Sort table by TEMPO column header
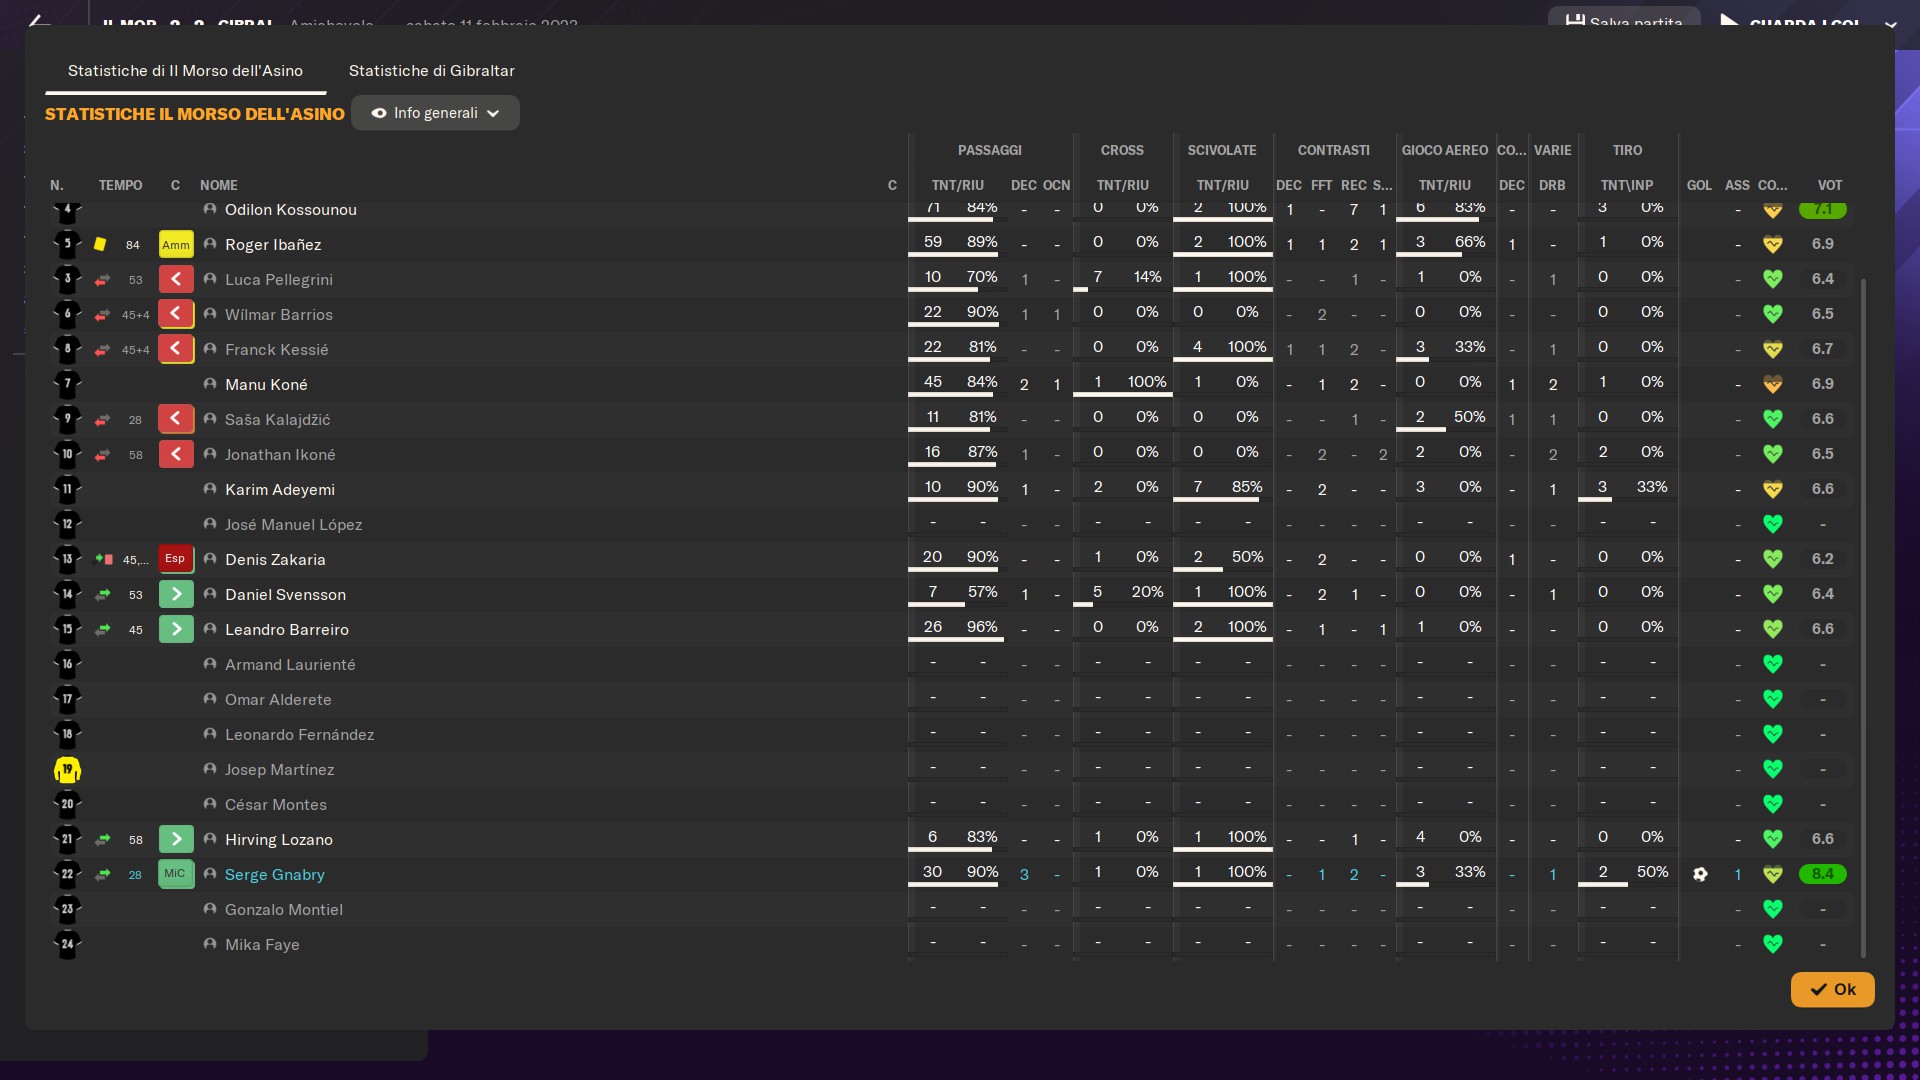The image size is (1920, 1080). point(120,185)
